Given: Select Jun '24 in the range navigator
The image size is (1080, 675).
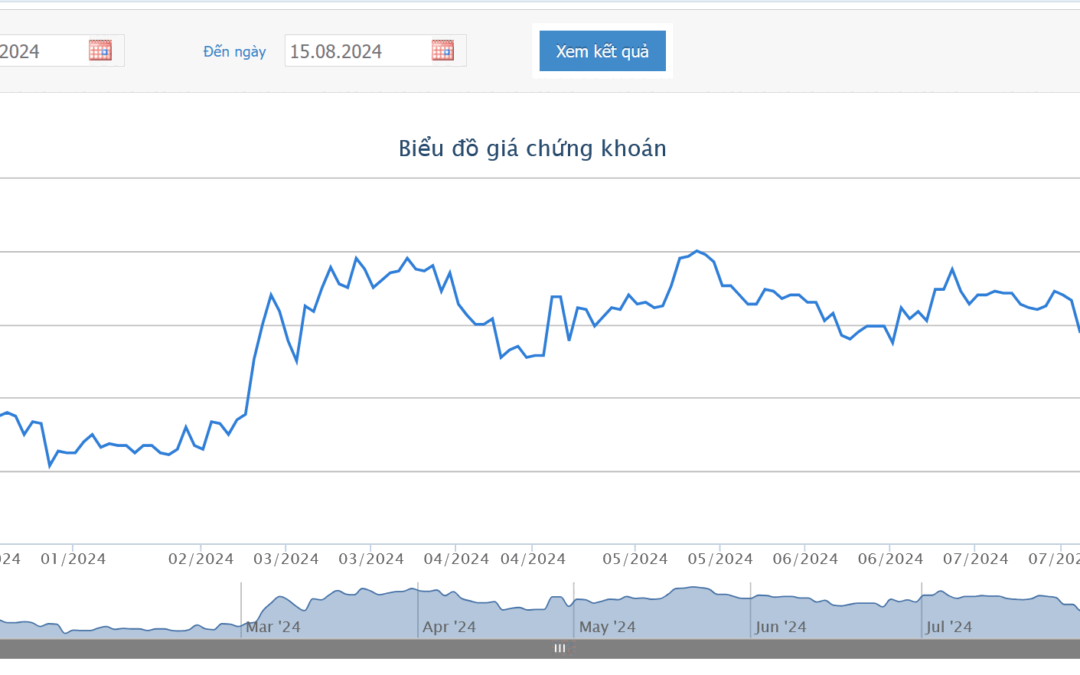Looking at the screenshot, I should tap(780, 627).
